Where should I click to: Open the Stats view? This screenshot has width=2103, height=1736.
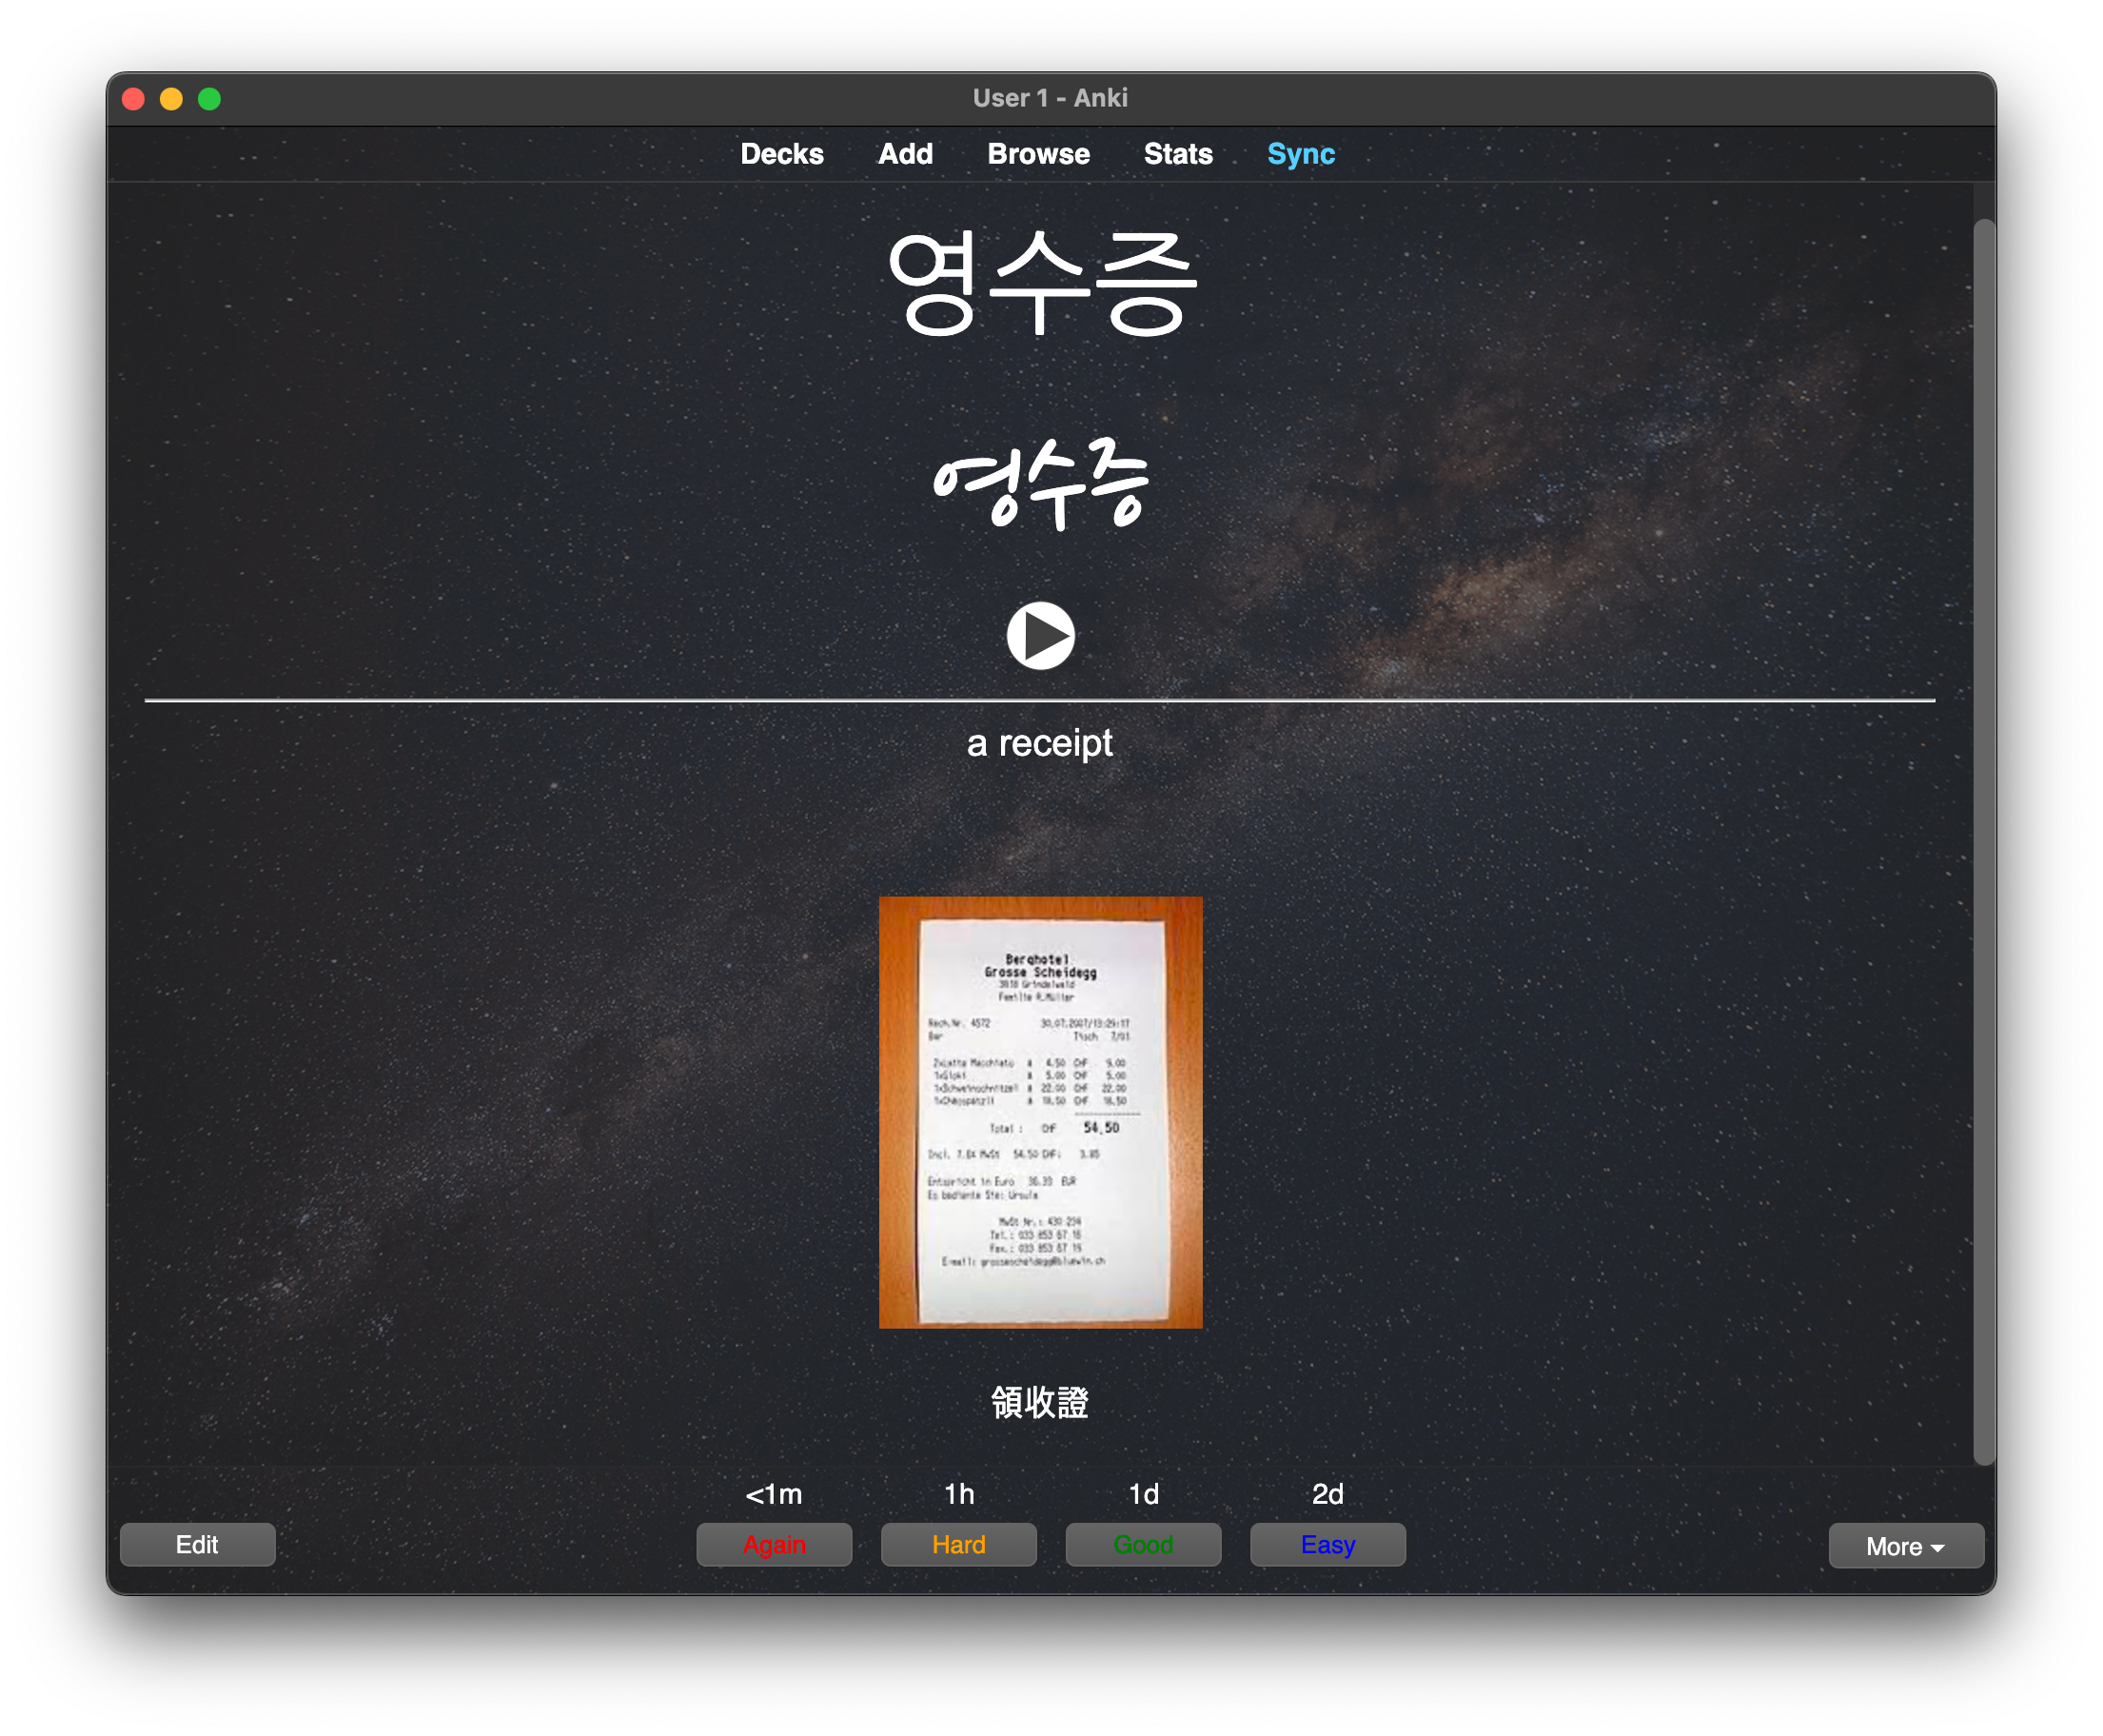(1177, 154)
